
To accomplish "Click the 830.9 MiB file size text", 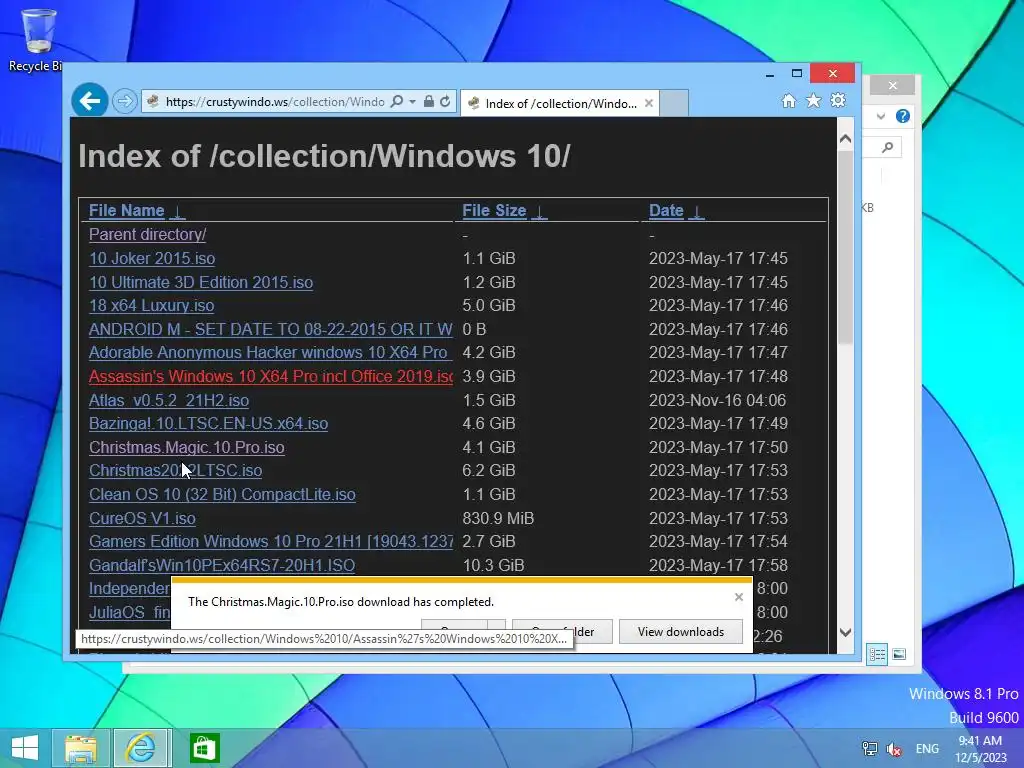I will 498,519.
